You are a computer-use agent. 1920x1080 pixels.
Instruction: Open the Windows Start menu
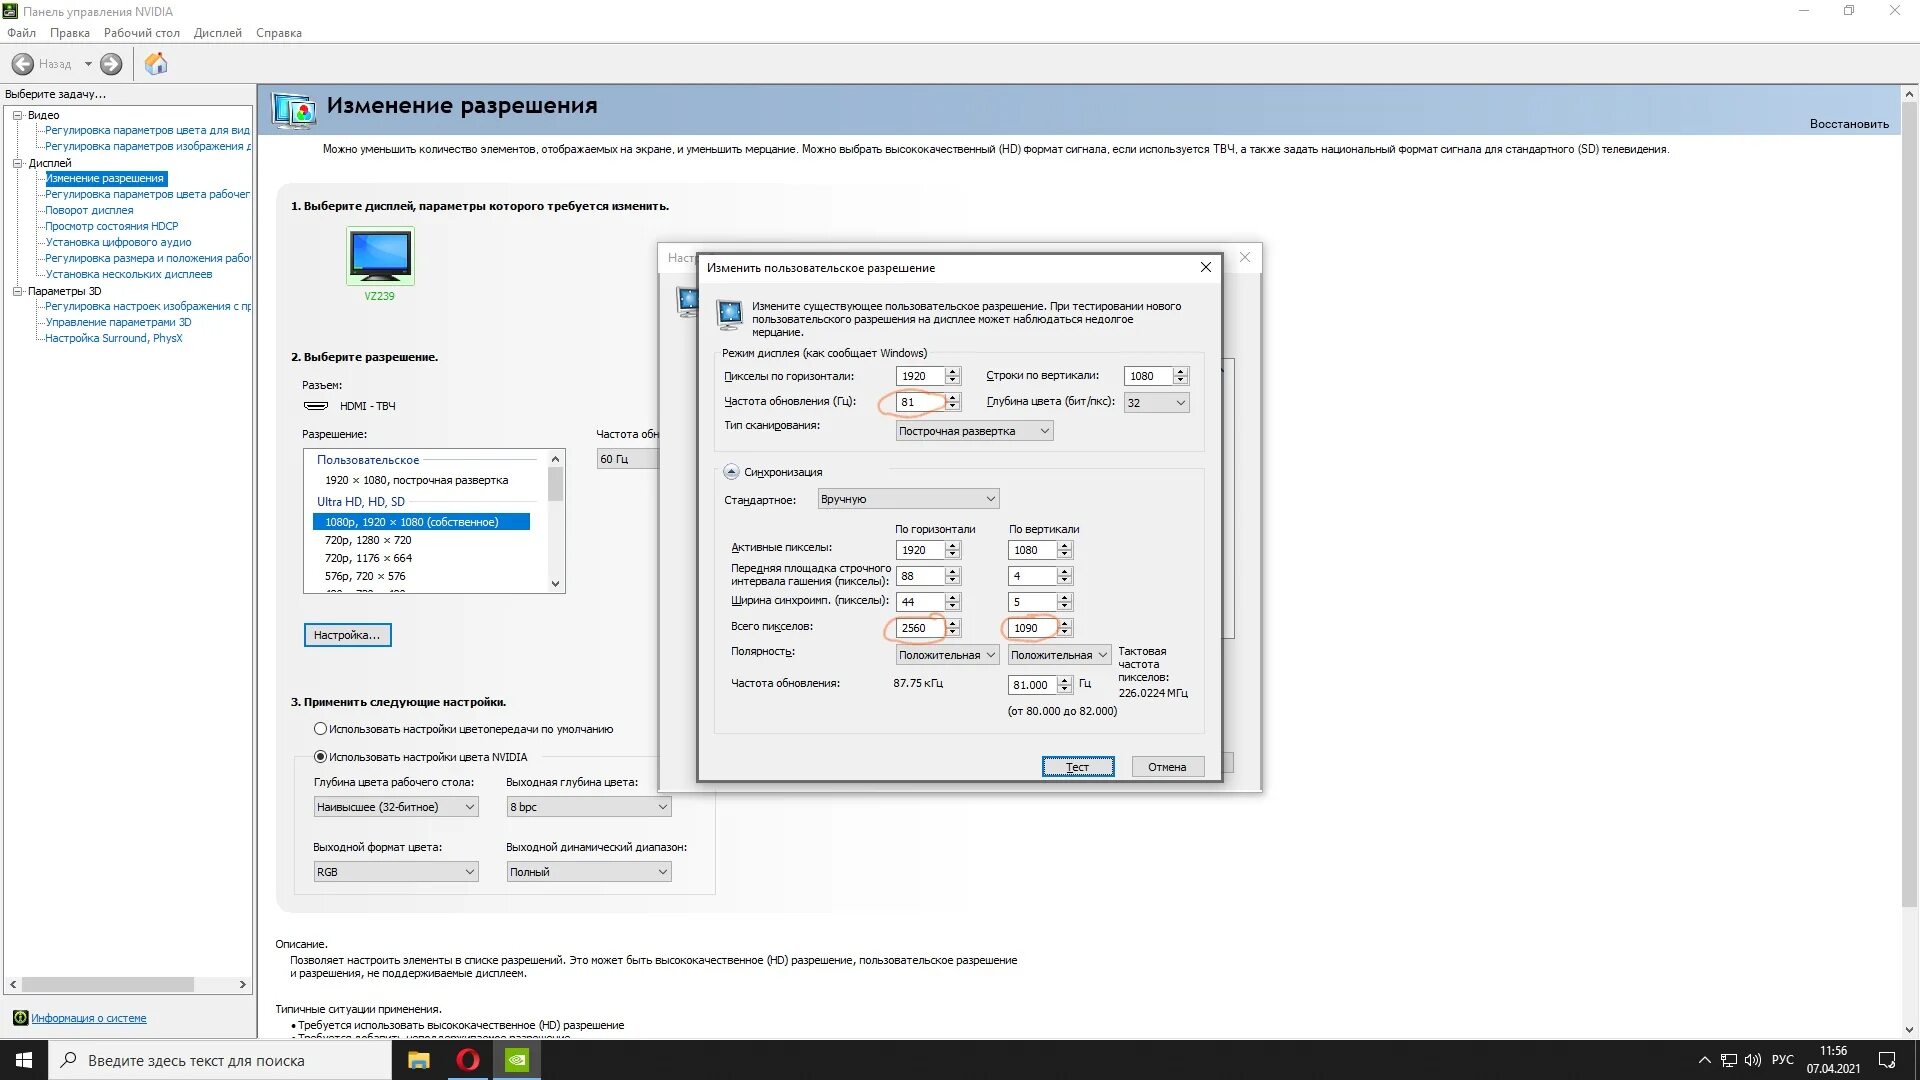point(24,1060)
